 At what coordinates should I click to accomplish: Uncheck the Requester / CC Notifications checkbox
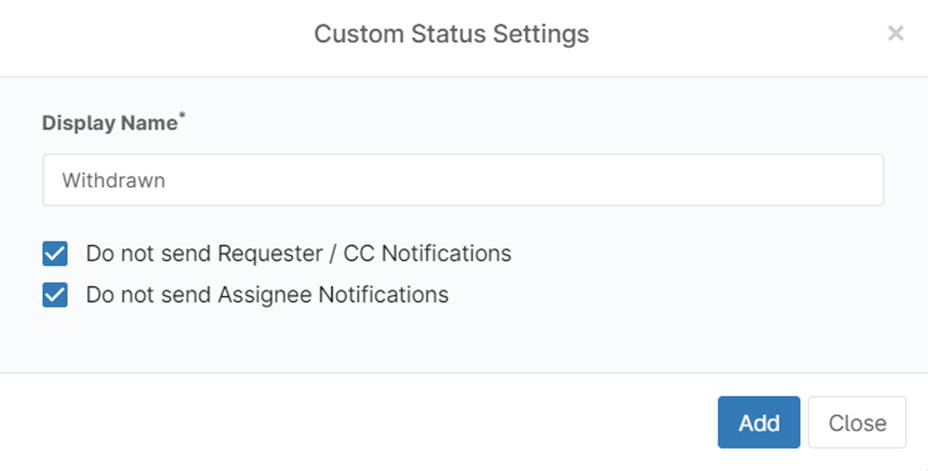(55, 254)
